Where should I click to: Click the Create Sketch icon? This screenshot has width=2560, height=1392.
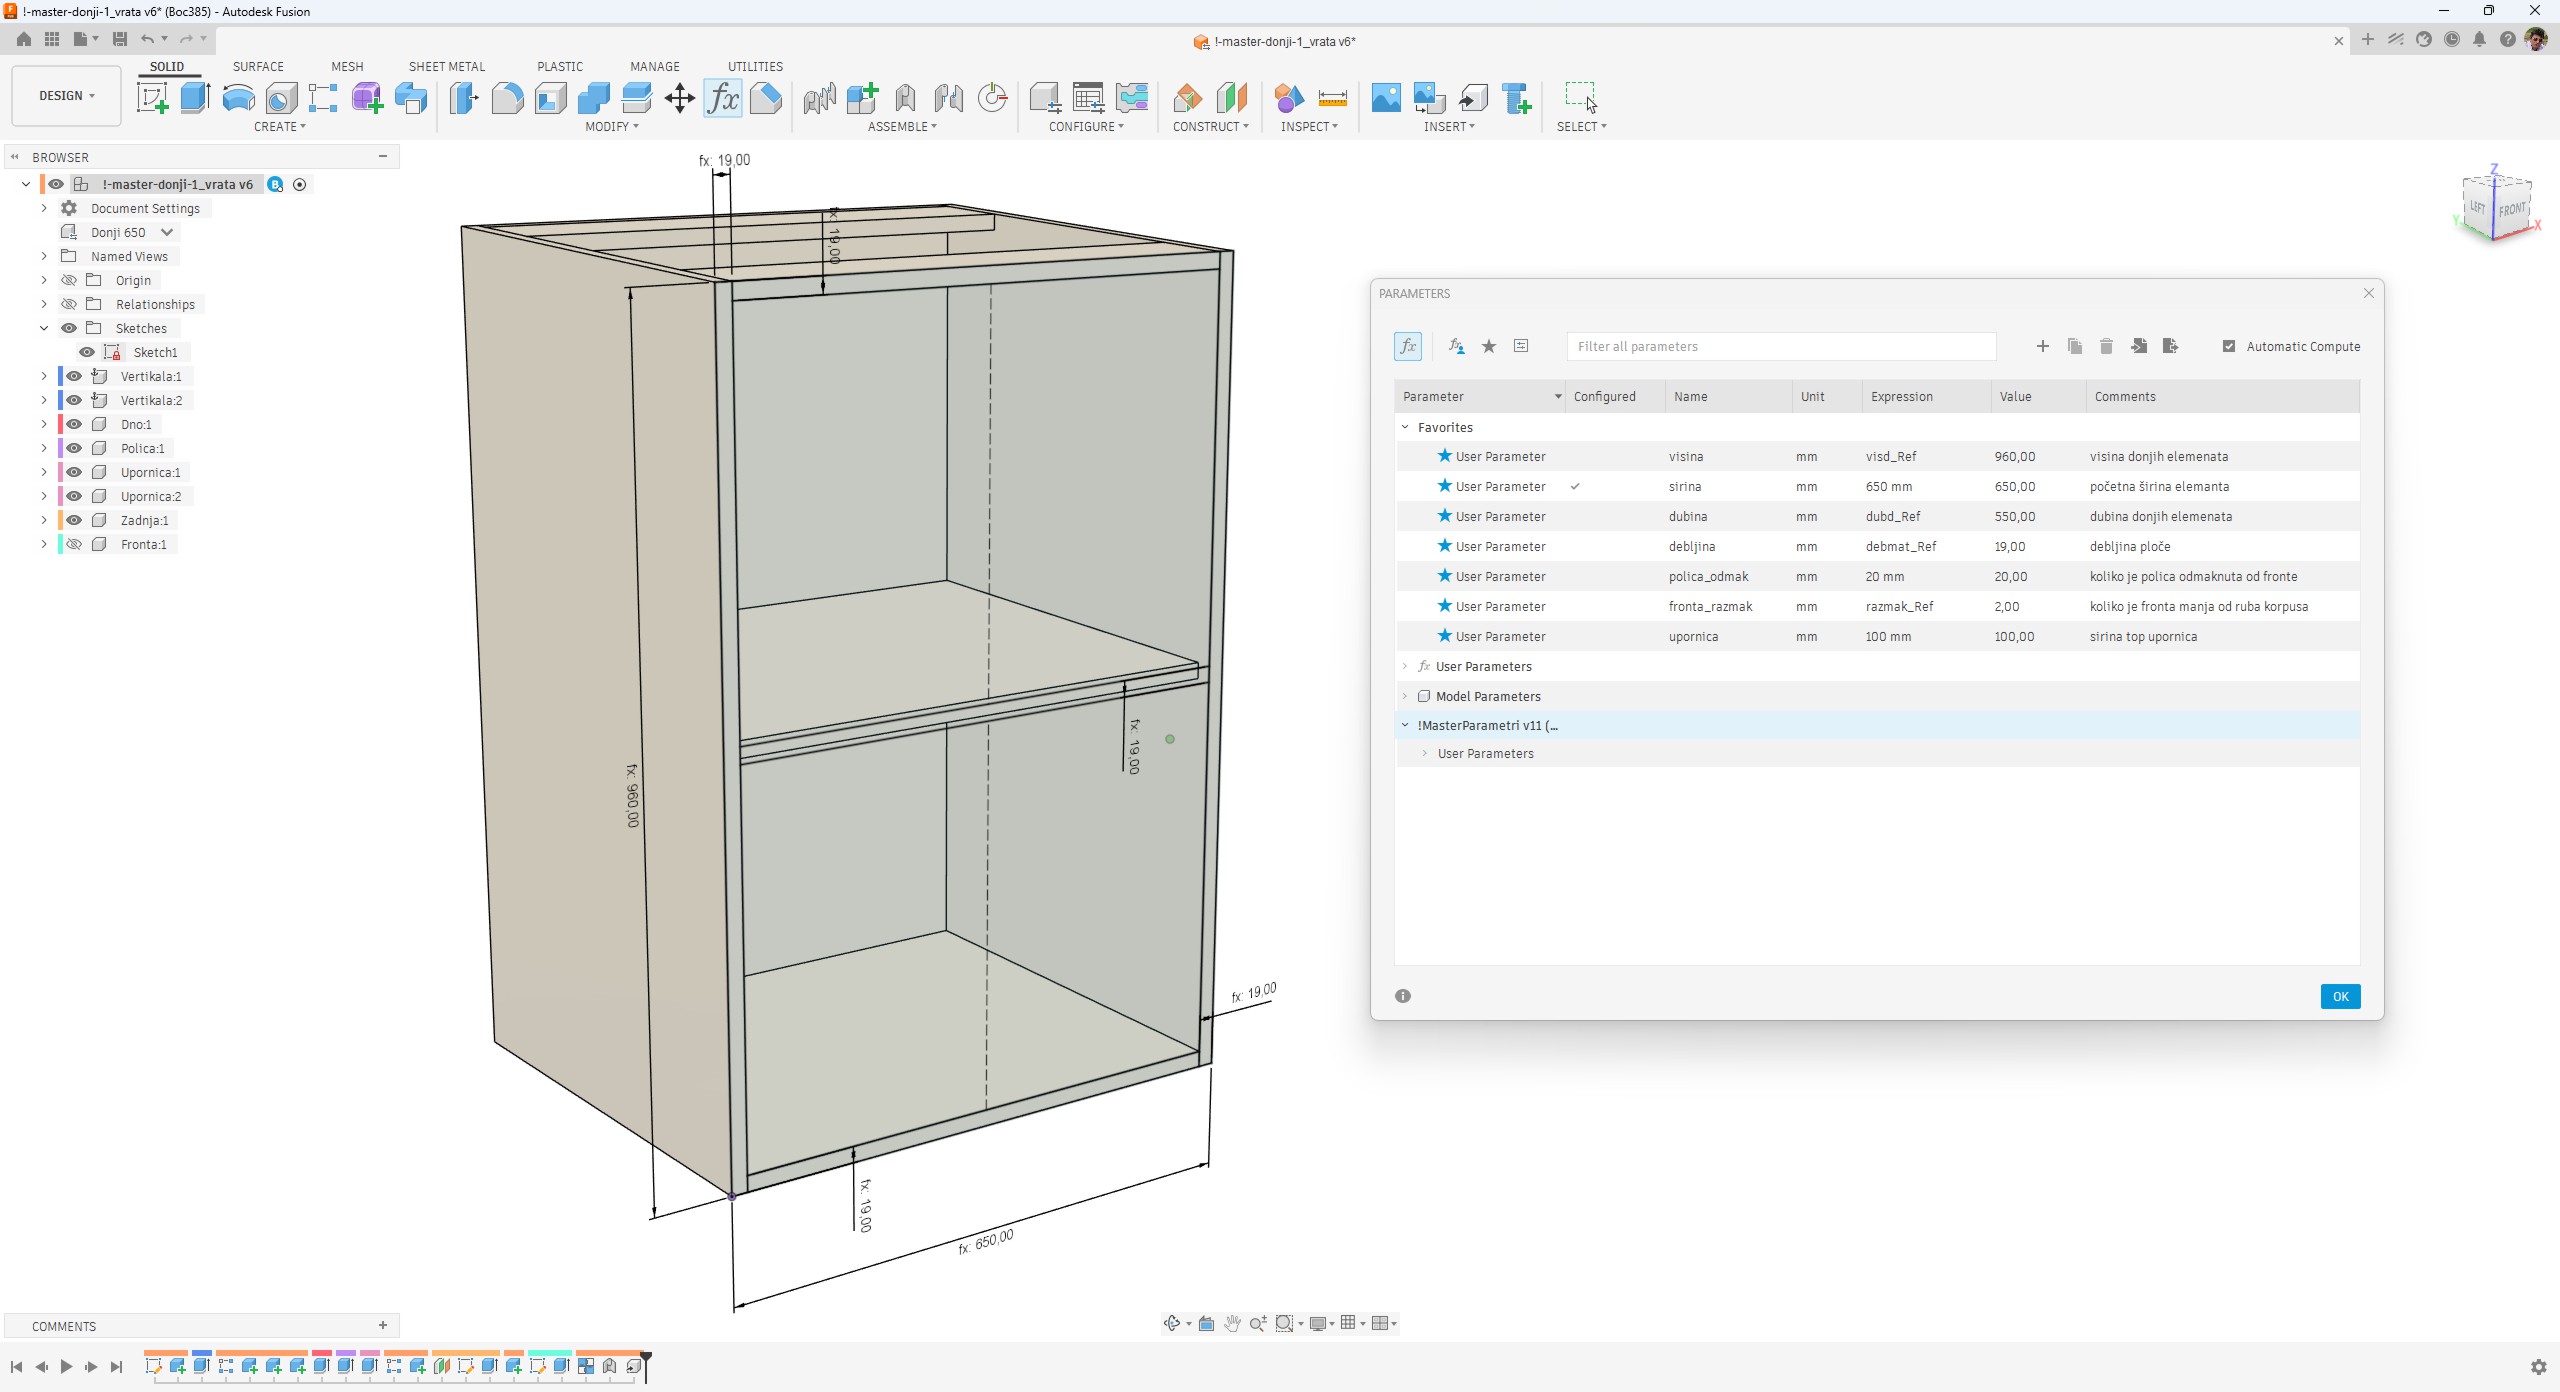[152, 98]
